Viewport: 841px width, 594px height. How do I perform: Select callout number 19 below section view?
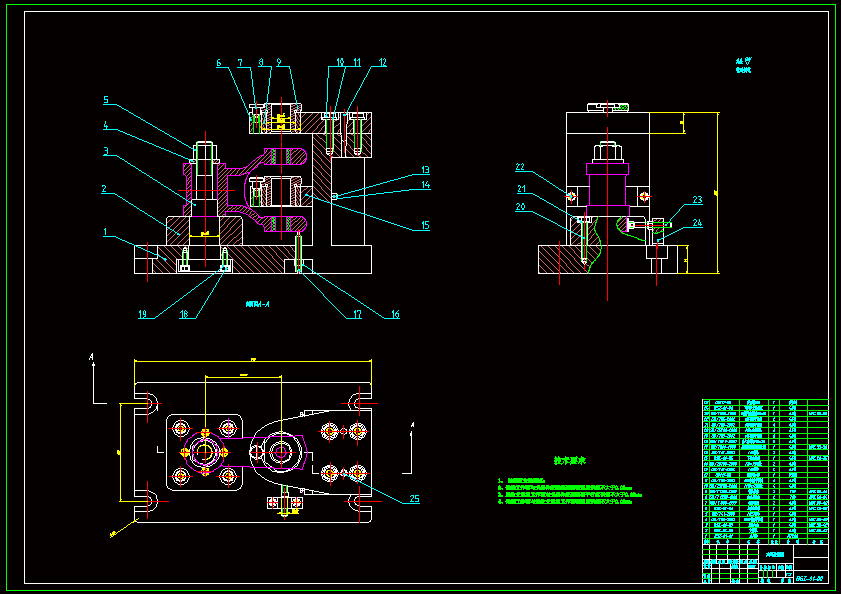[x=142, y=314]
